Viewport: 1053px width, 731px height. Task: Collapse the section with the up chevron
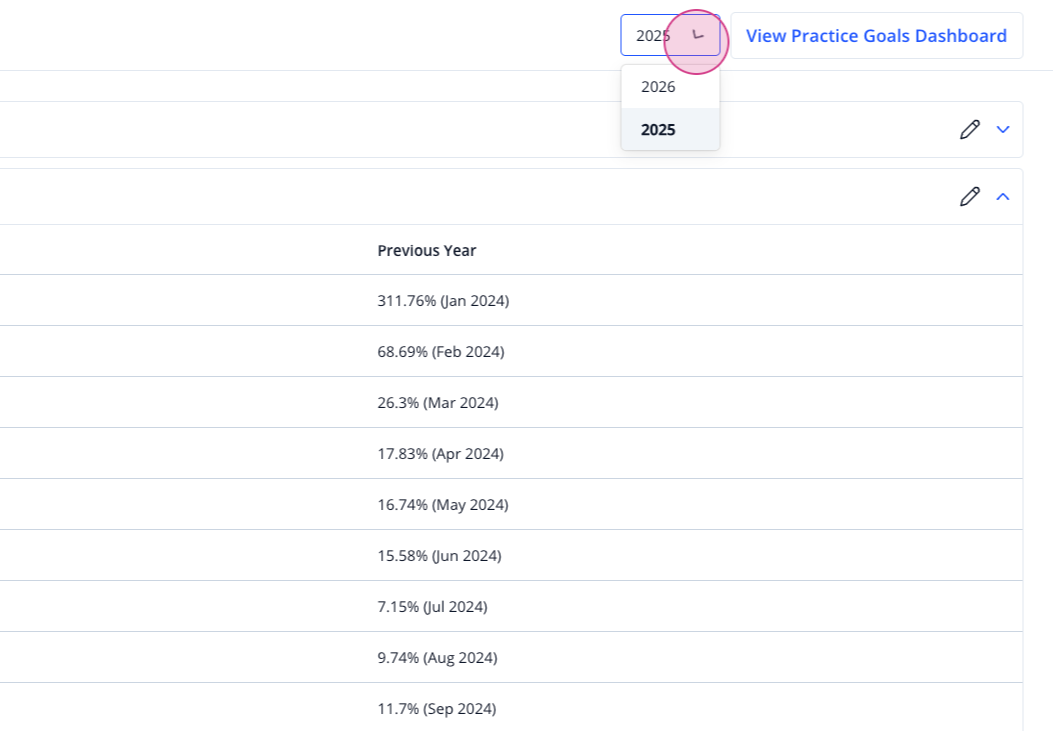click(x=1003, y=197)
